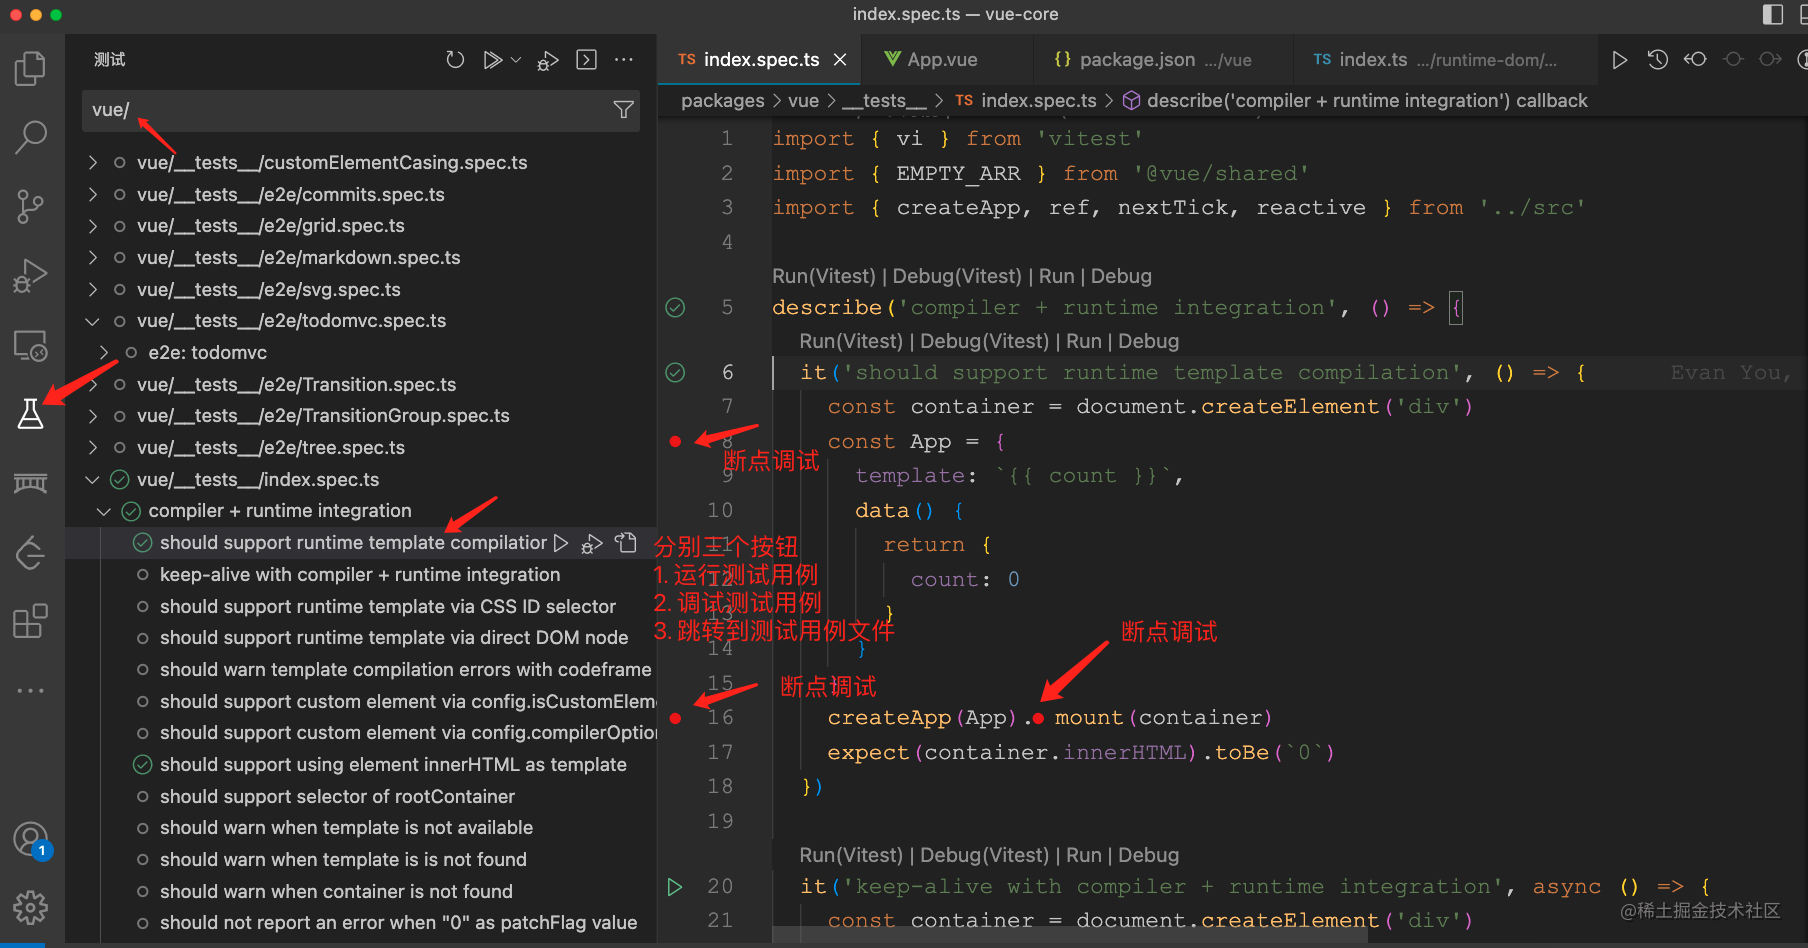This screenshot has width=1808, height=948.
Task: Open the run tests profile dropdown arrow
Action: coord(516,60)
